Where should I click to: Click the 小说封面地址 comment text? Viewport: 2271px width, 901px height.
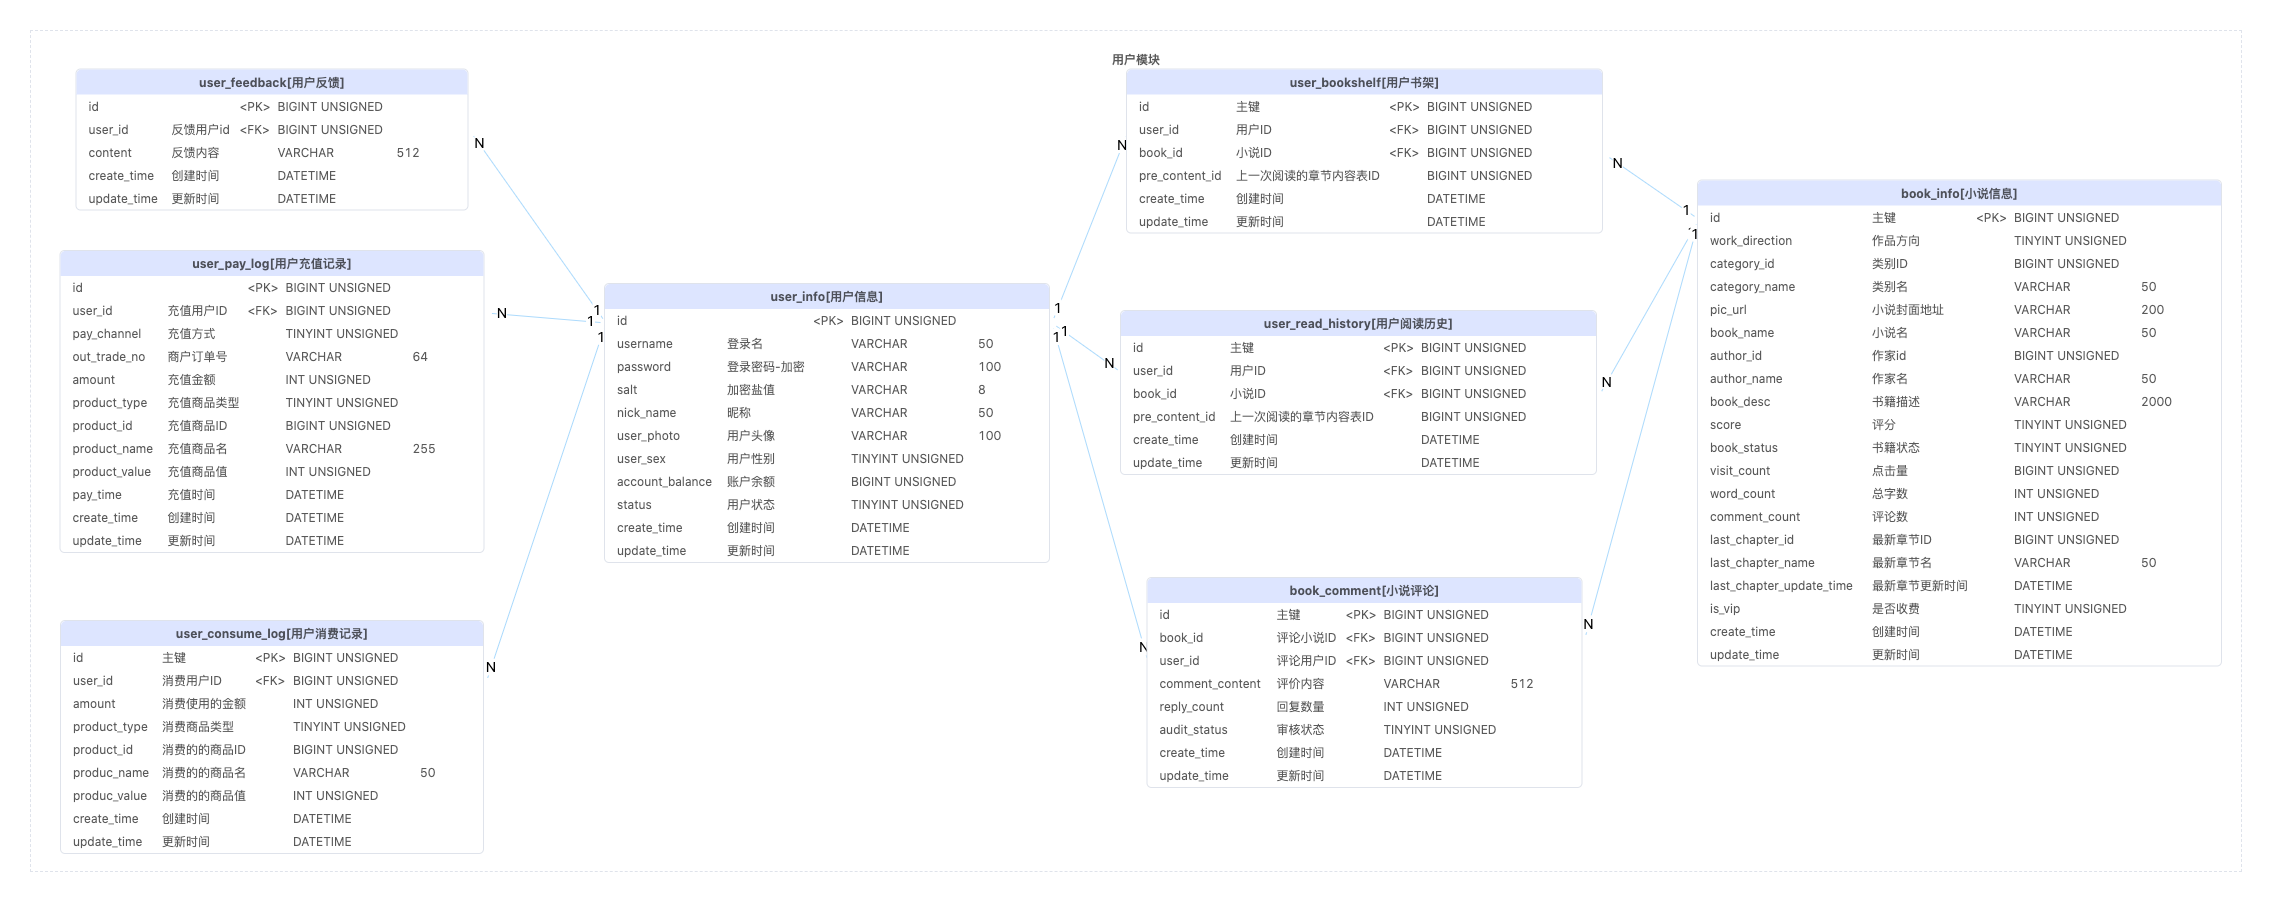point(1908,310)
